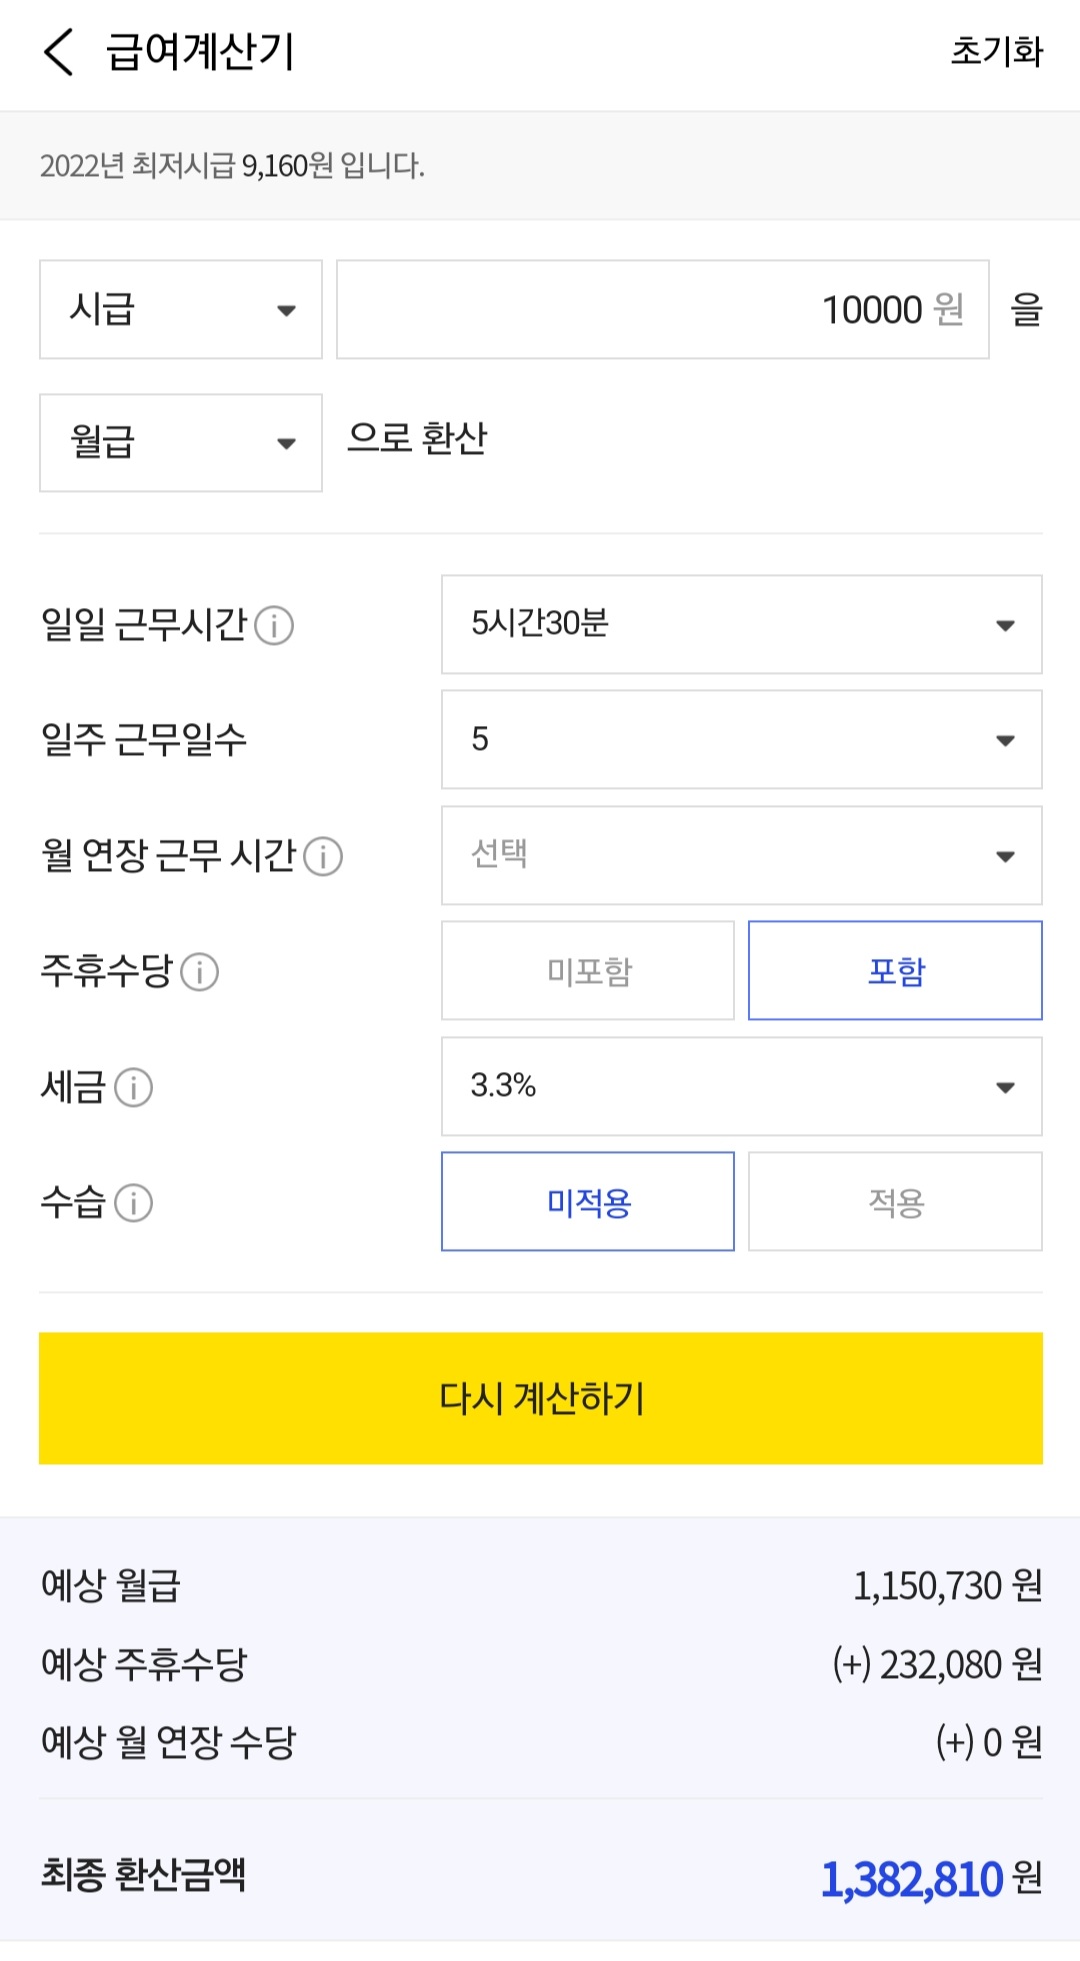The height and width of the screenshot is (1961, 1080).
Task: Open the 월급 conversion dropdown
Action: tap(181, 443)
